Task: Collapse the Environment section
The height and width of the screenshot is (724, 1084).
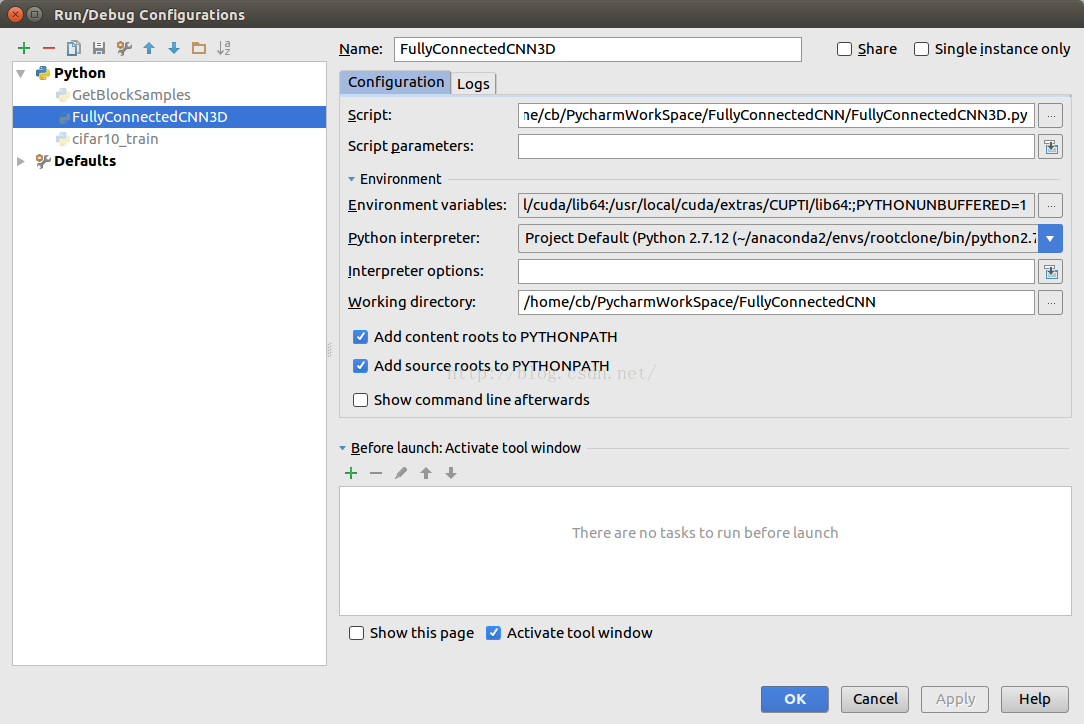Action: click(x=351, y=179)
